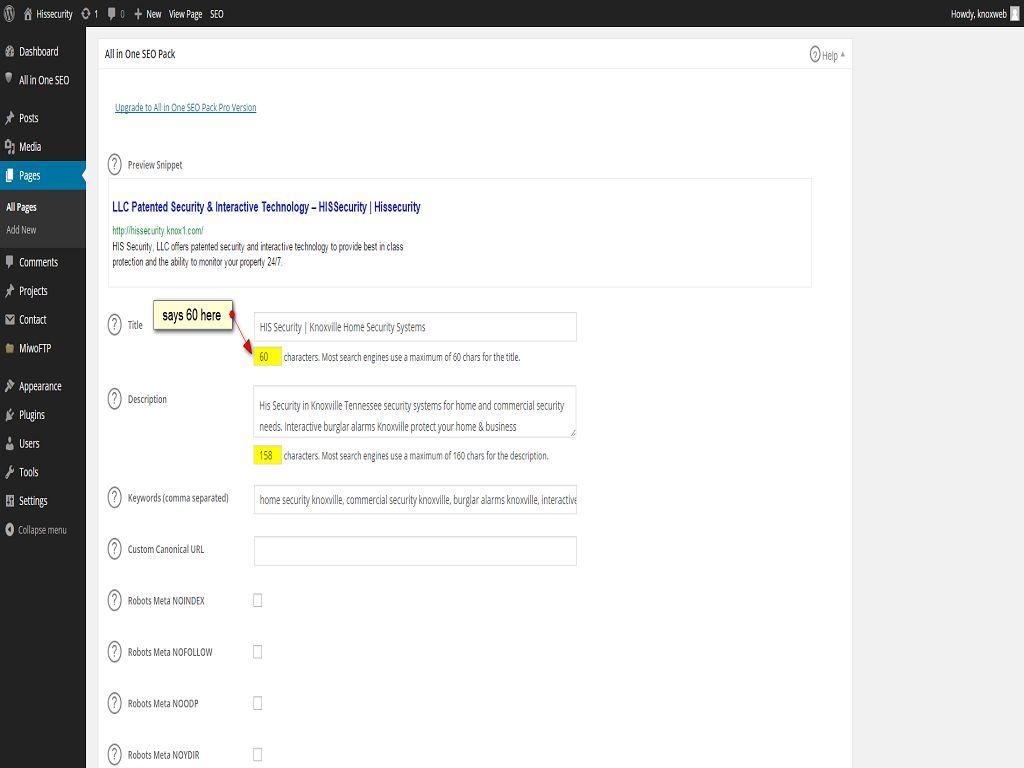Click Upgrade to All in One SEO Pack Pro Version
This screenshot has width=1024, height=768.
(x=185, y=108)
